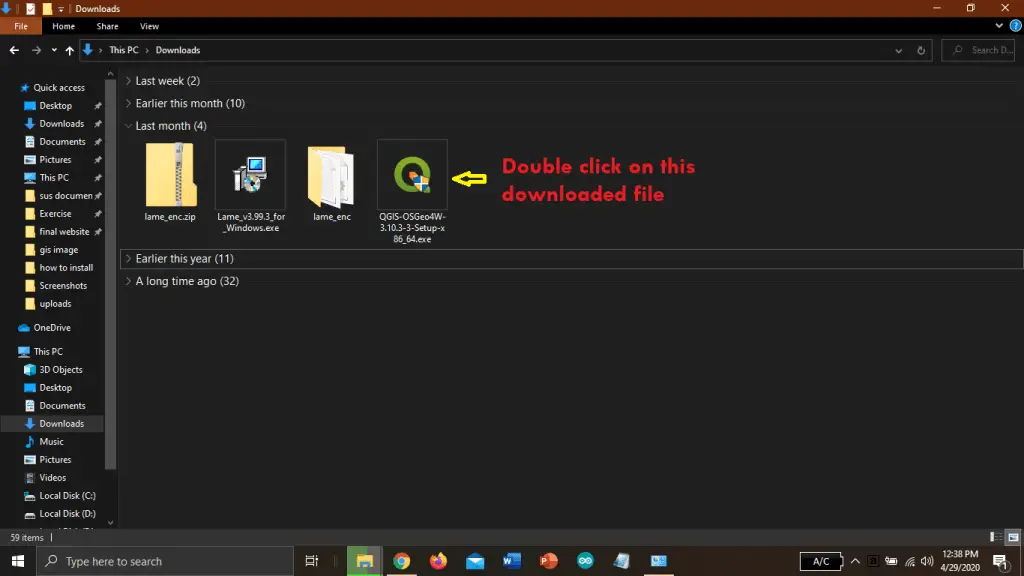Launch Firefox from taskbar
This screenshot has width=1024, height=576.
tap(438, 561)
